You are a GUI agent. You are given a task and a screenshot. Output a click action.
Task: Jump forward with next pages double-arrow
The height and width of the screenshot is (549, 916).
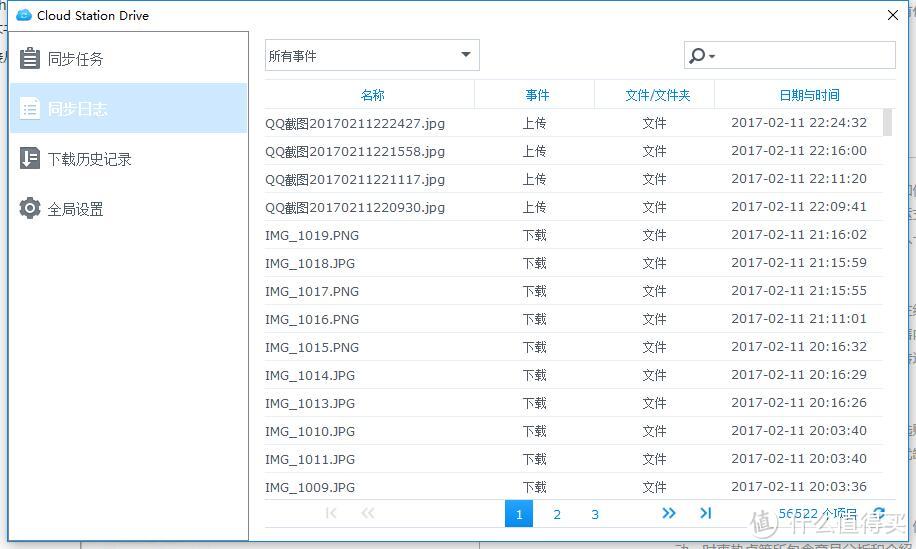tap(668, 513)
